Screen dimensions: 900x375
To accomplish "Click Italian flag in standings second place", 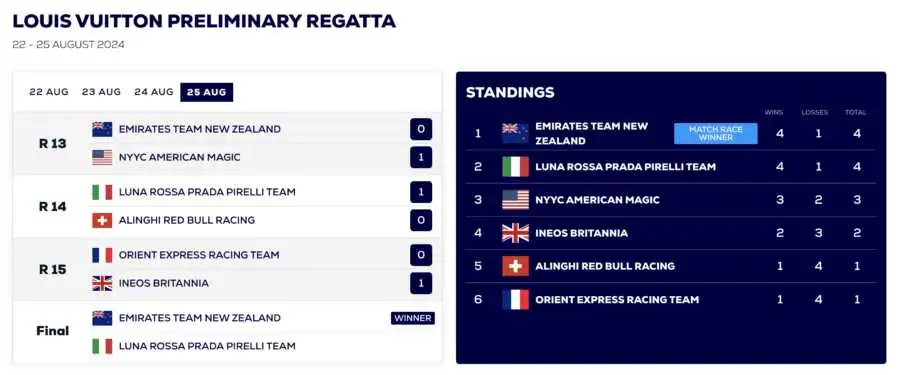I will tap(515, 167).
